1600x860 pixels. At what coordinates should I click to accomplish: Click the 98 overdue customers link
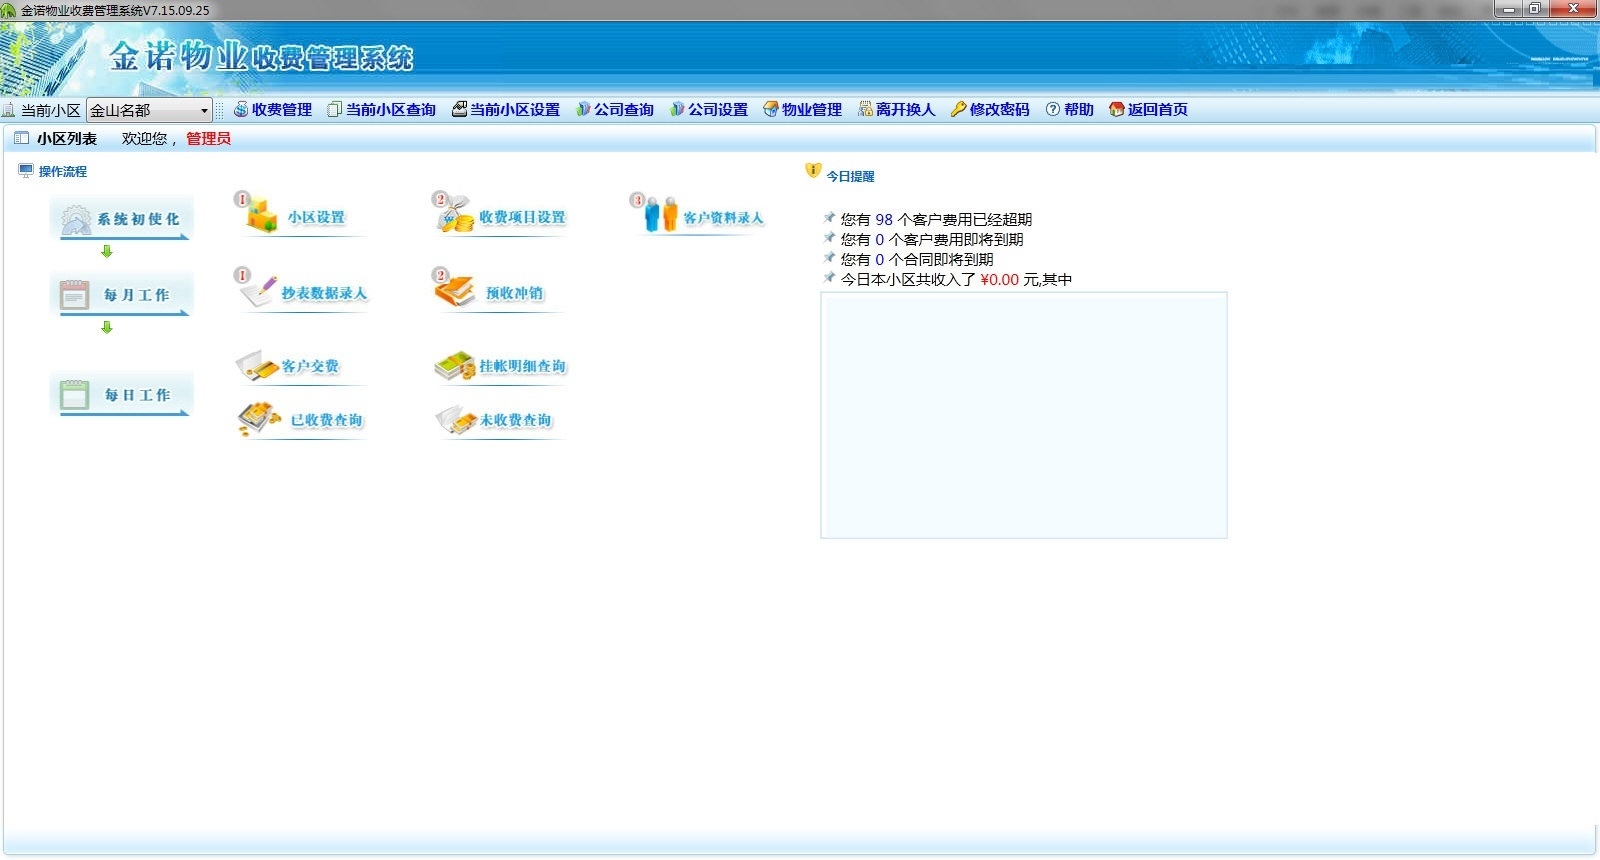tap(884, 220)
